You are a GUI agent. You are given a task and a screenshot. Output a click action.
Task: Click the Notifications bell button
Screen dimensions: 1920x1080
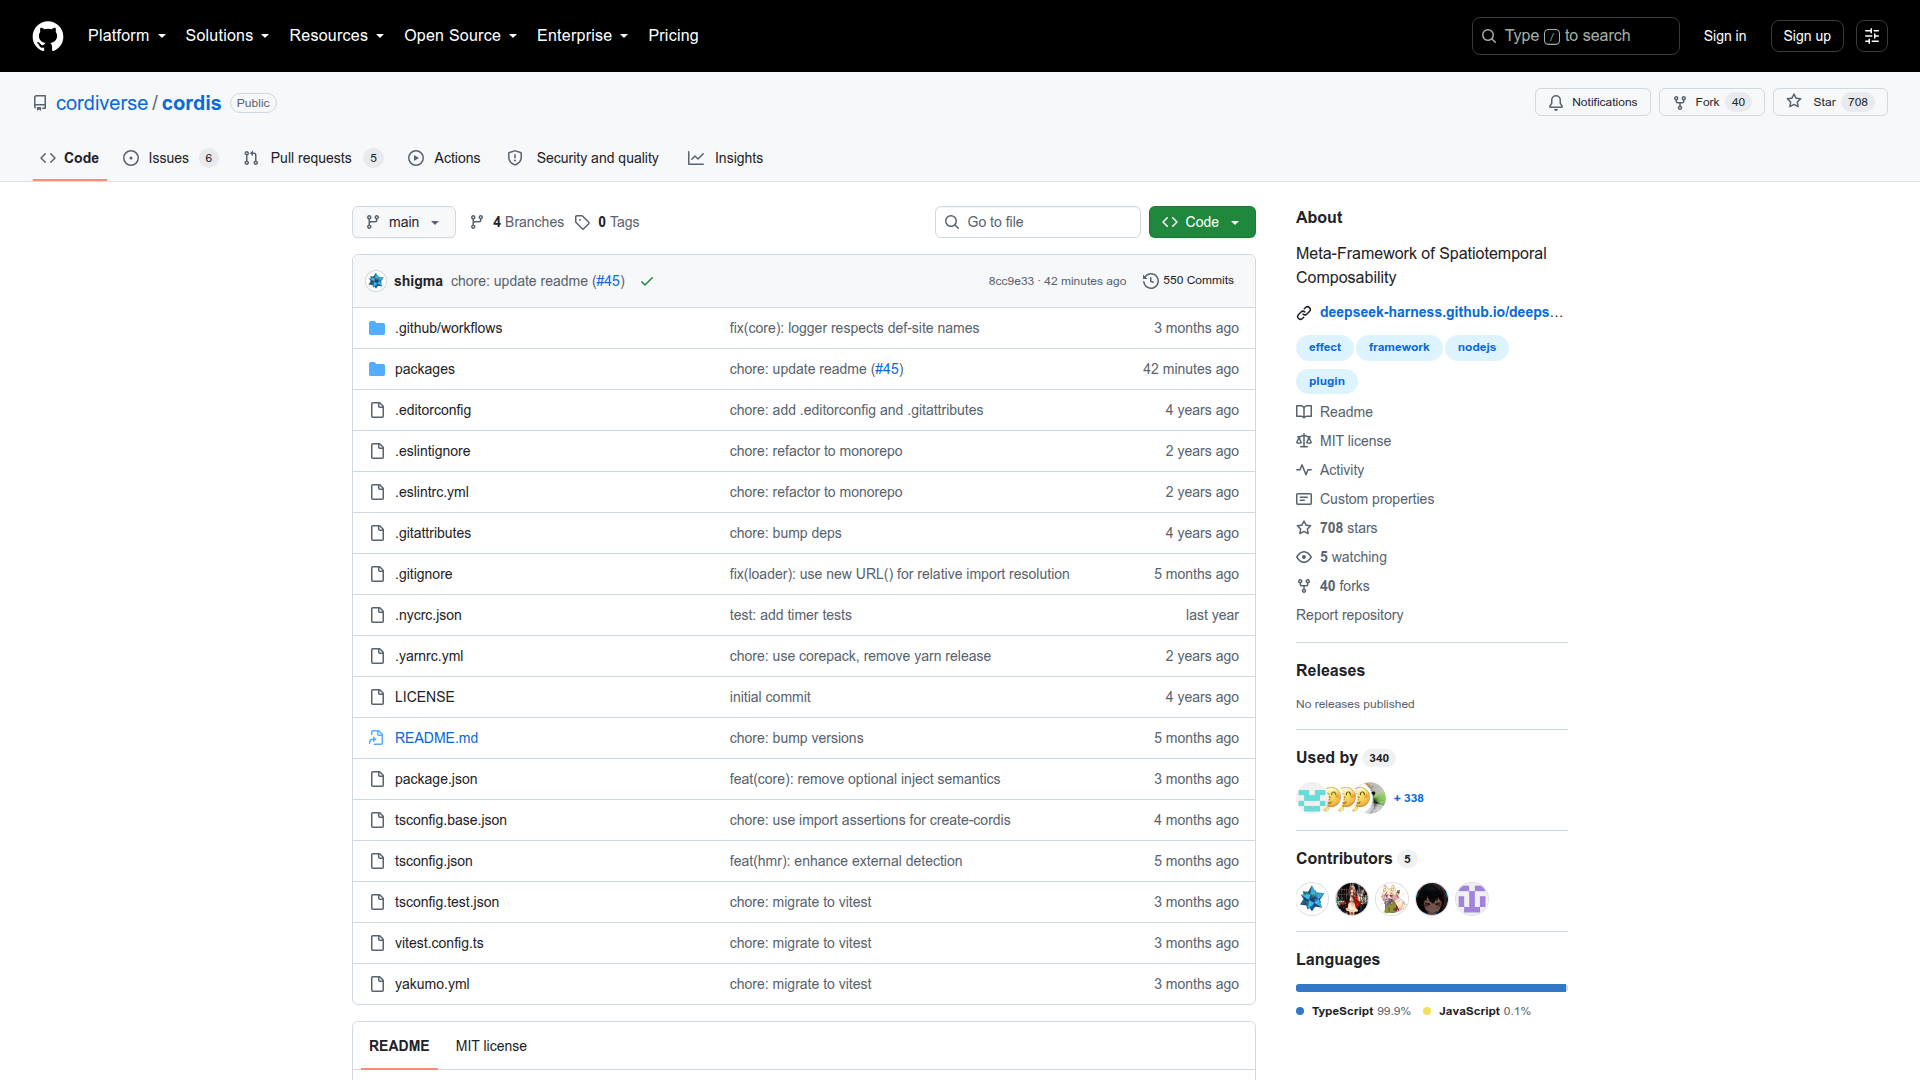(x=1592, y=102)
